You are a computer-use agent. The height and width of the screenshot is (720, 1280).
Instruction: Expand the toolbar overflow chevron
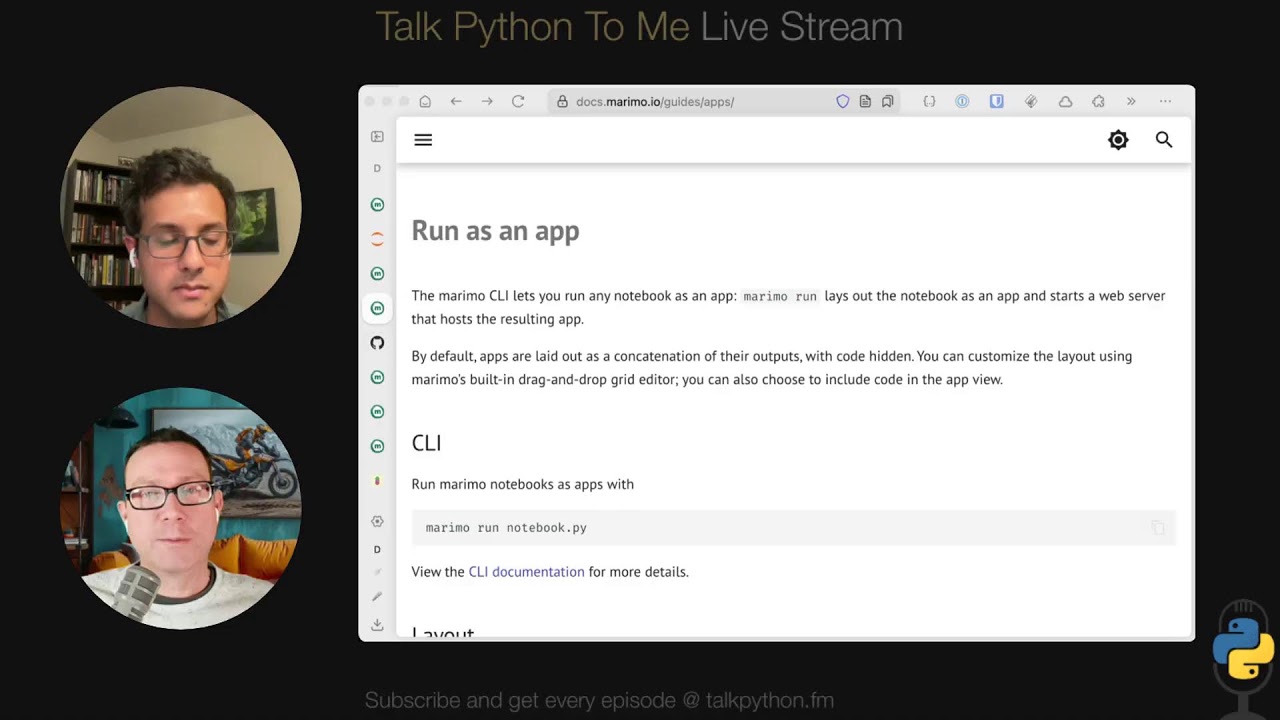coord(1131,101)
